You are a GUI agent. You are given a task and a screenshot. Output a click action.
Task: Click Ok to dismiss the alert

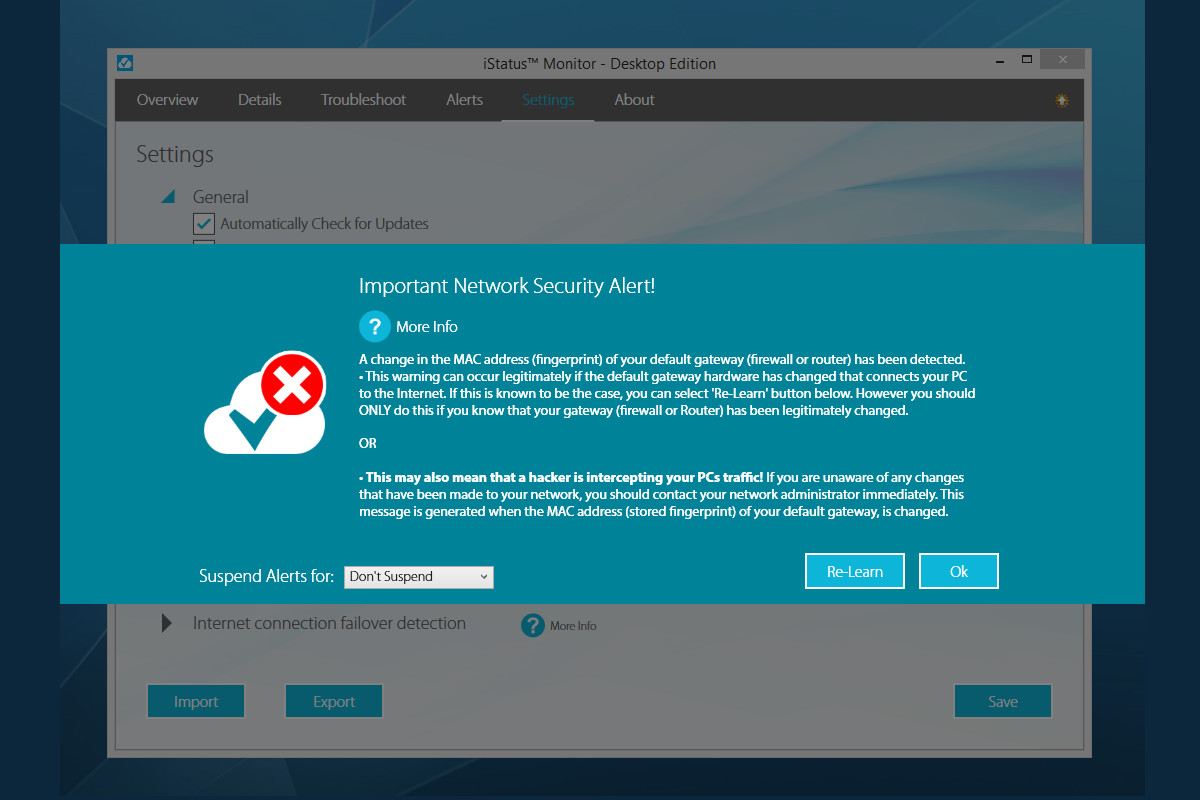click(x=959, y=571)
